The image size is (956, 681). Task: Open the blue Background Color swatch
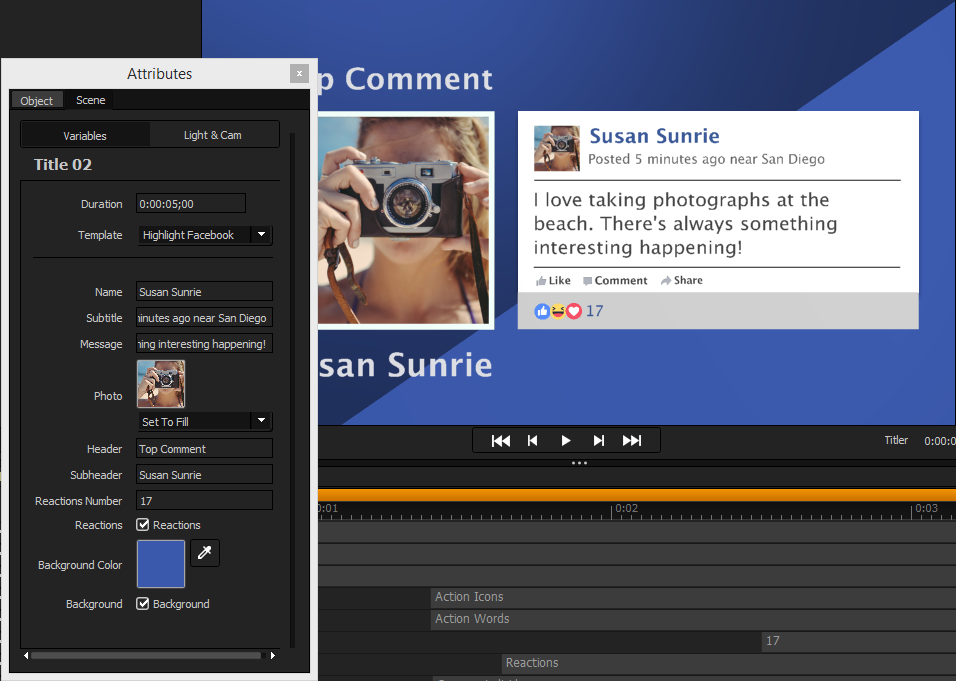pos(161,564)
